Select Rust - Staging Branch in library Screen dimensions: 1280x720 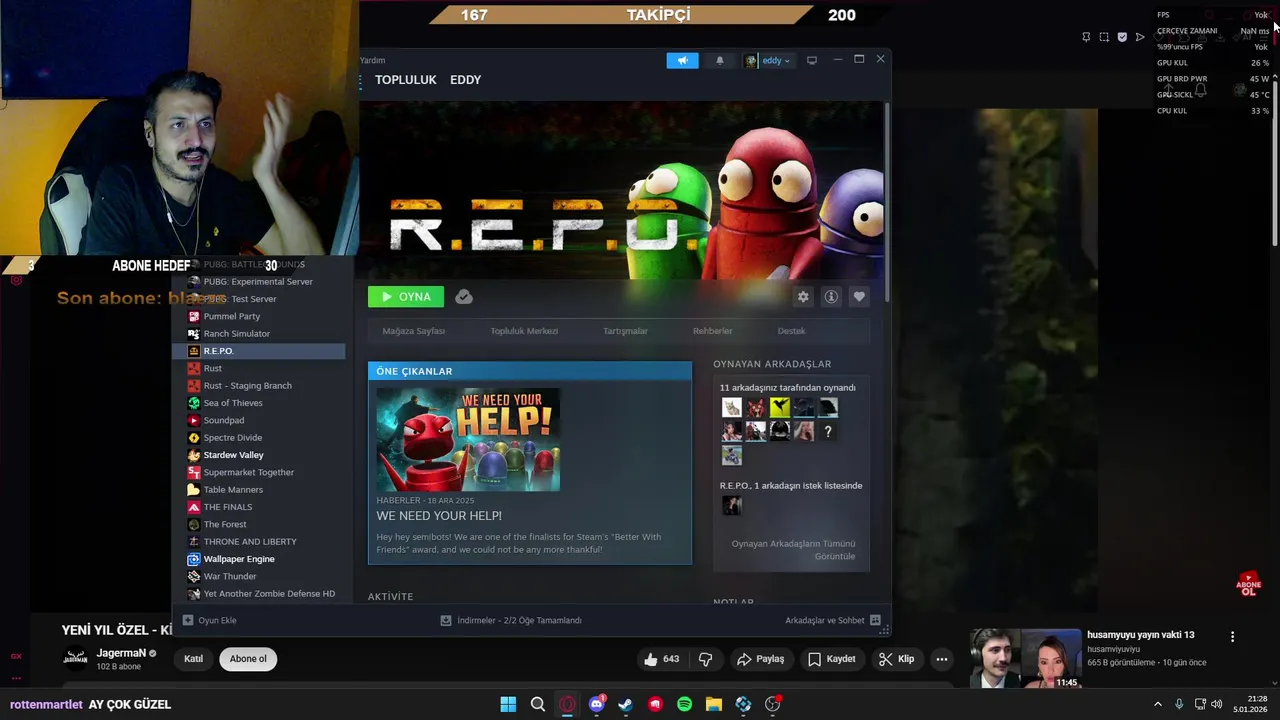(x=248, y=386)
